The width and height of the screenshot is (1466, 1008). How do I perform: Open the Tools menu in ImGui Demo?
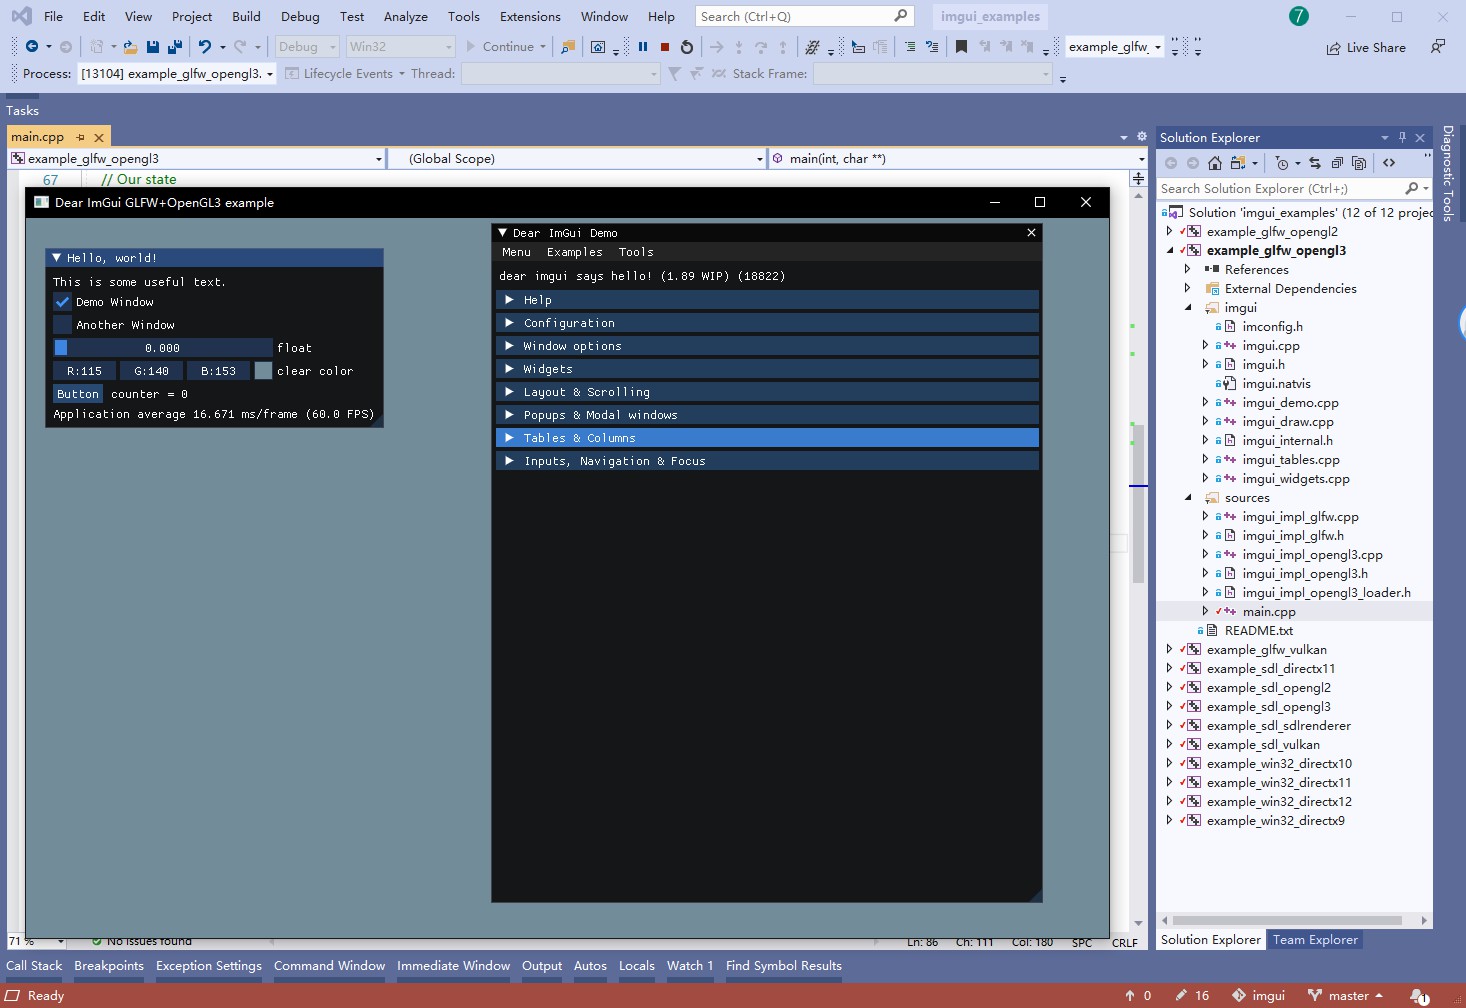(x=636, y=252)
